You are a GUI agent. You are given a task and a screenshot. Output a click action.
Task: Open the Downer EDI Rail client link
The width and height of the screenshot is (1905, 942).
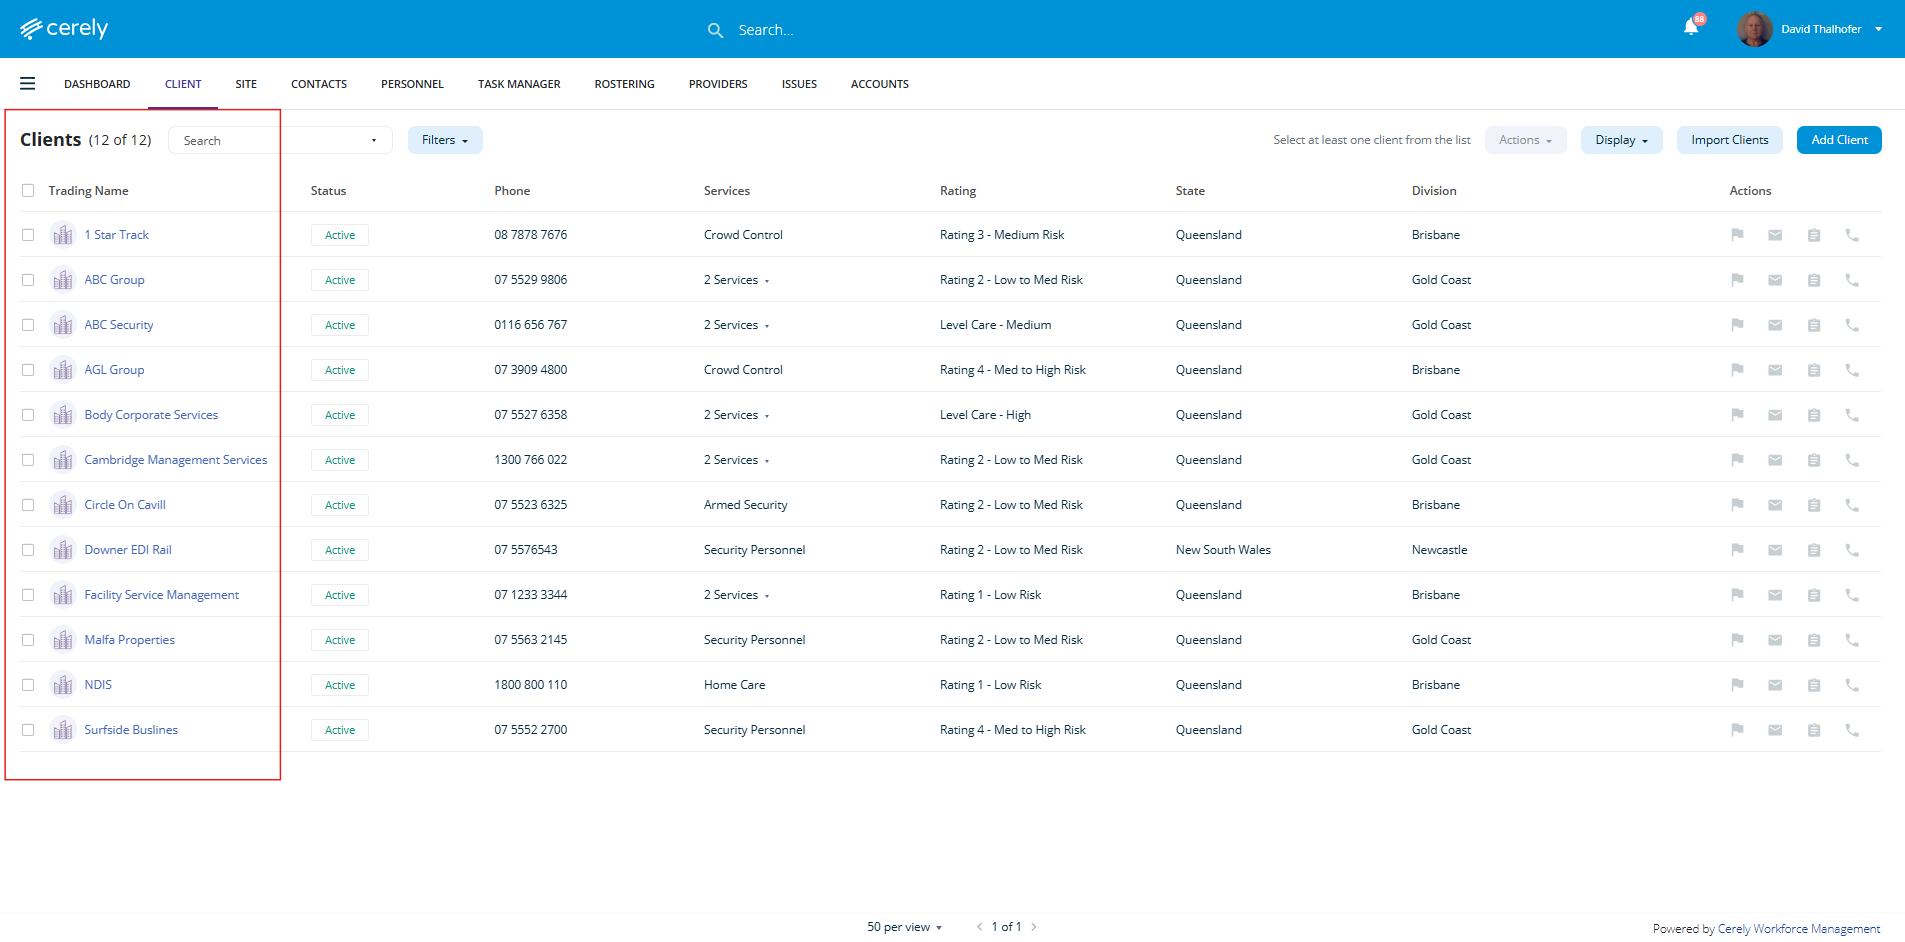click(x=128, y=550)
